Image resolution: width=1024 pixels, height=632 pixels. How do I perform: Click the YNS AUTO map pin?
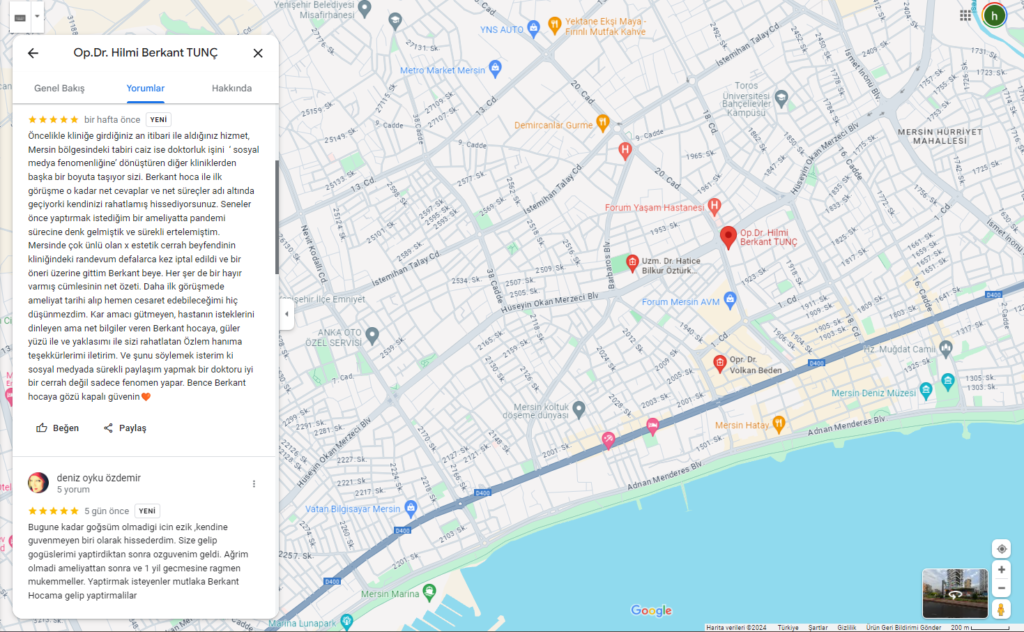tap(534, 29)
